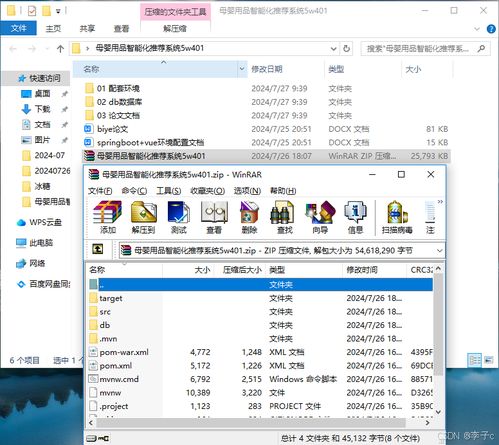
Task: Click the WinRAR Add (添加) toolbar icon
Action: [107, 217]
